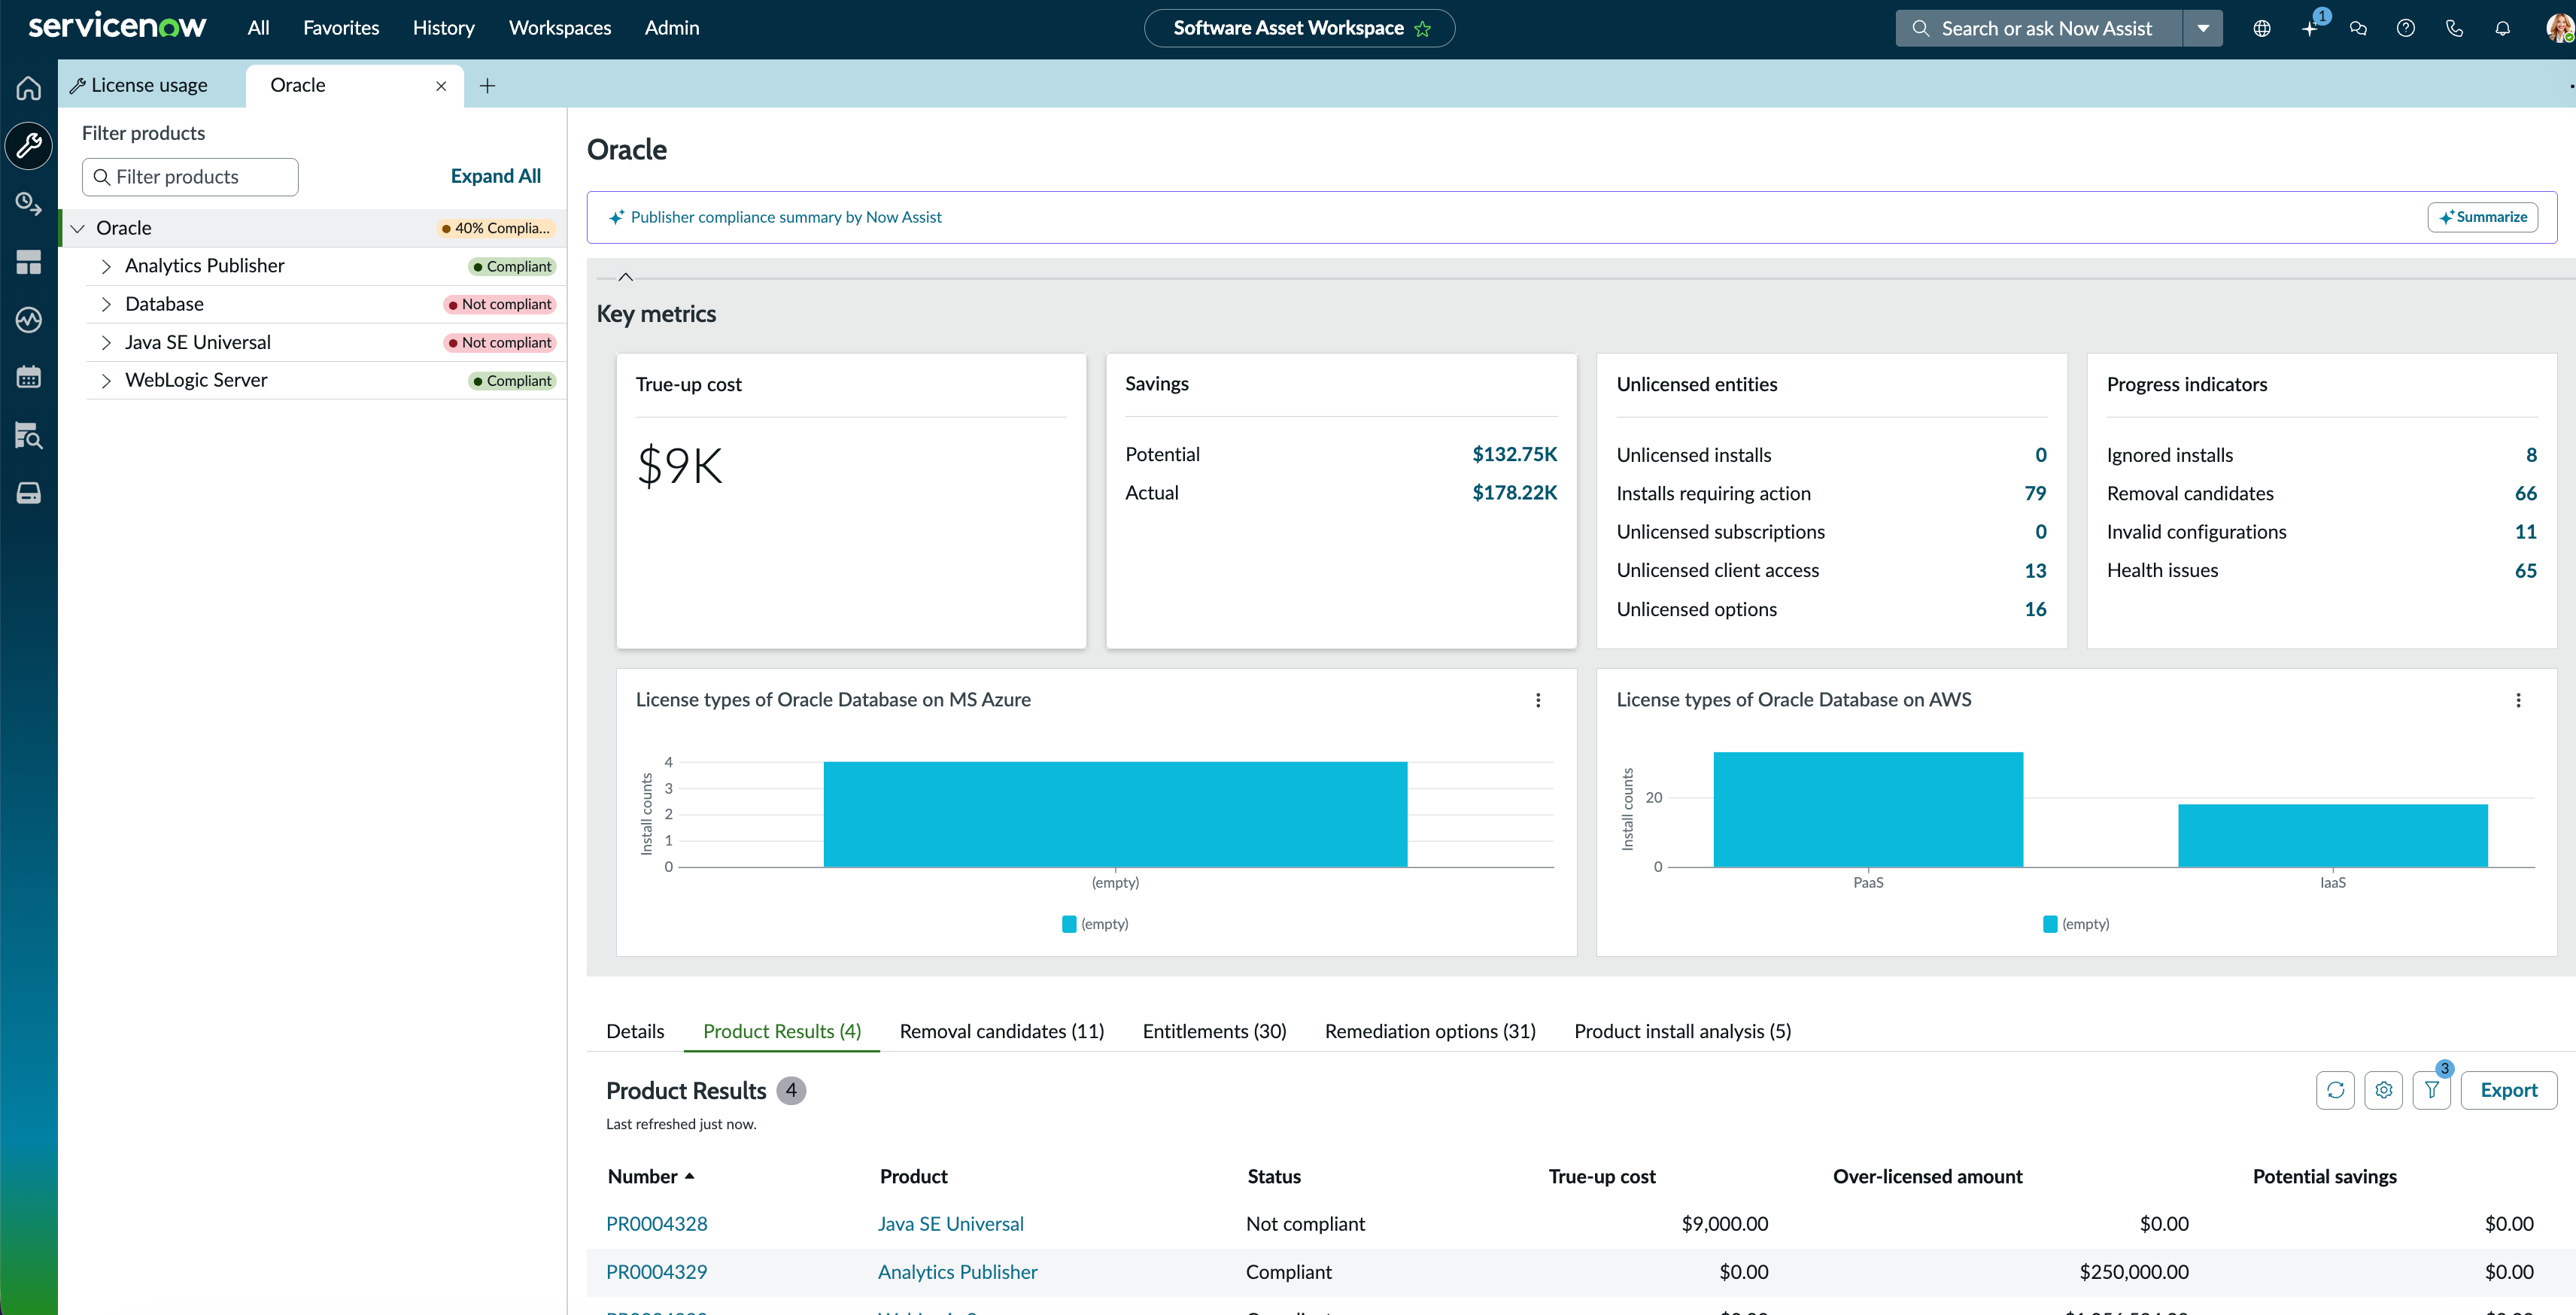Open the Java SE Universal product link
The width and height of the screenshot is (2576, 1315).
(x=950, y=1224)
